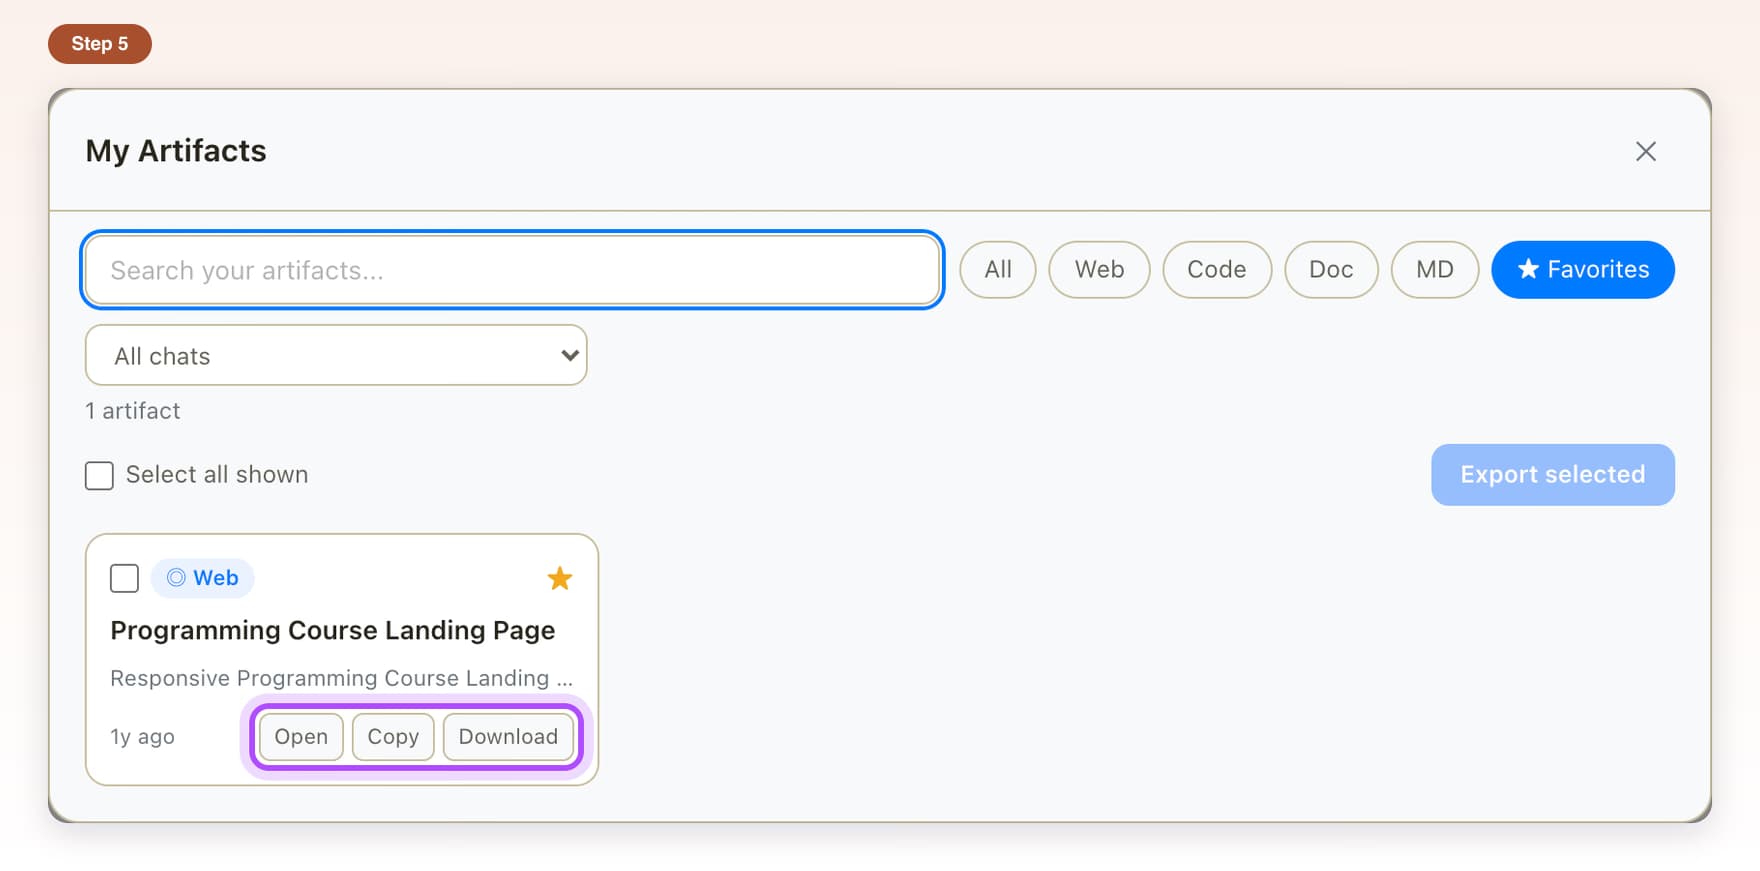Click the Responsive Programming Course Landing description
This screenshot has height=871, width=1760.
[342, 678]
